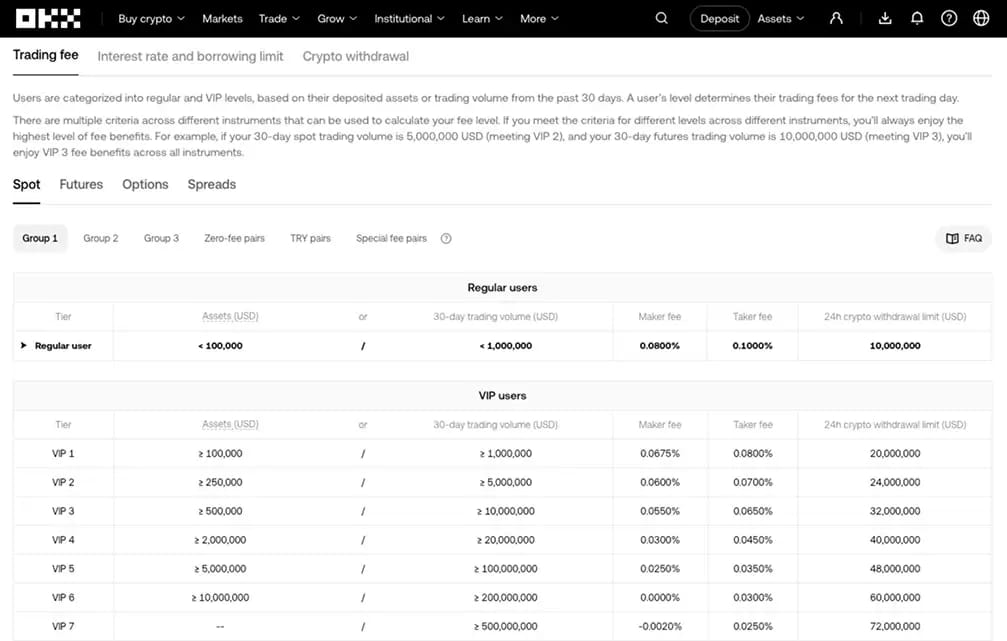The width and height of the screenshot is (1007, 641).
Task: Click the Deposit button
Action: (719, 19)
